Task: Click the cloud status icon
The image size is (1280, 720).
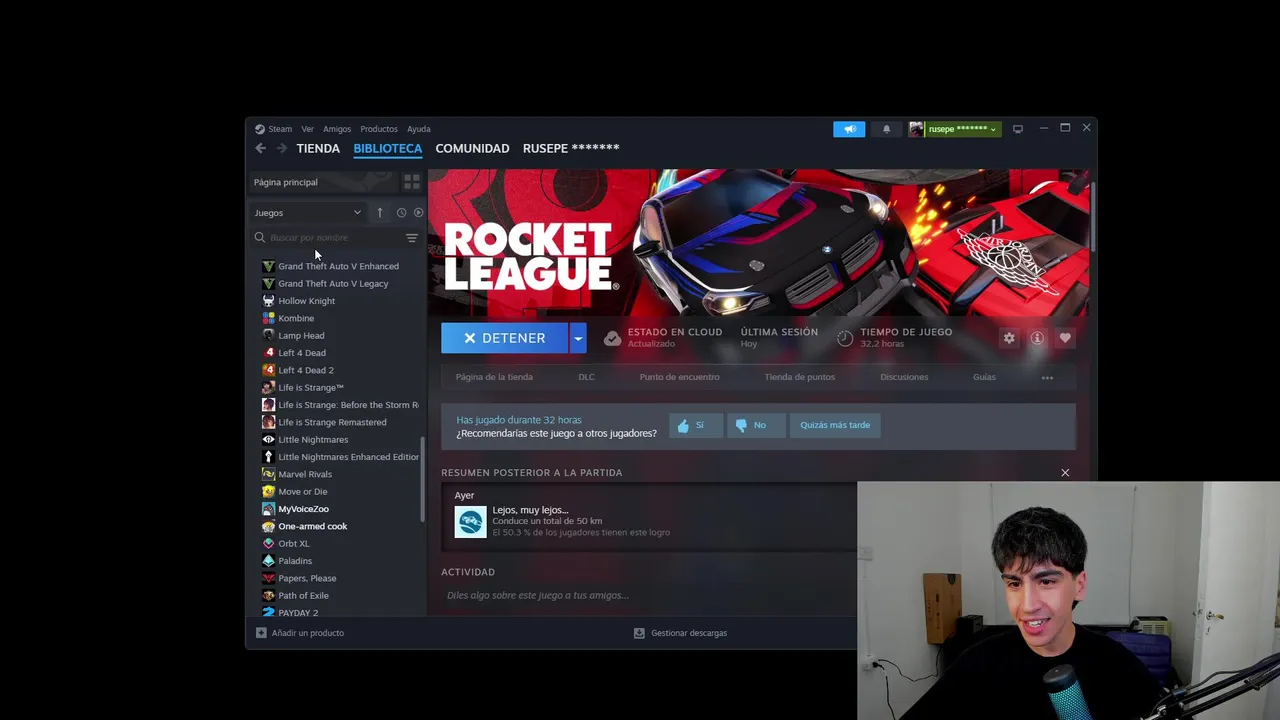Action: coord(612,338)
